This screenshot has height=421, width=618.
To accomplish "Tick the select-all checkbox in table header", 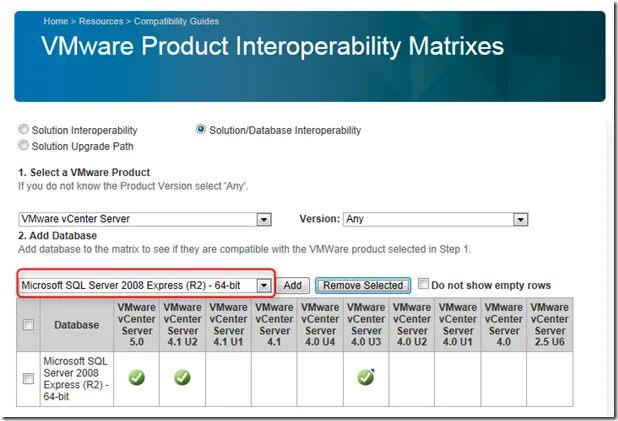I will [28, 325].
